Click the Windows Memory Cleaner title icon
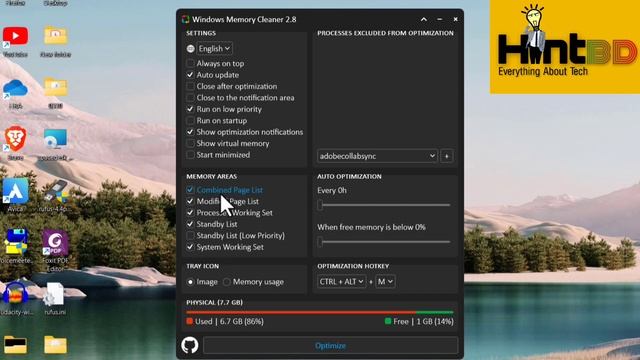 coord(186,19)
